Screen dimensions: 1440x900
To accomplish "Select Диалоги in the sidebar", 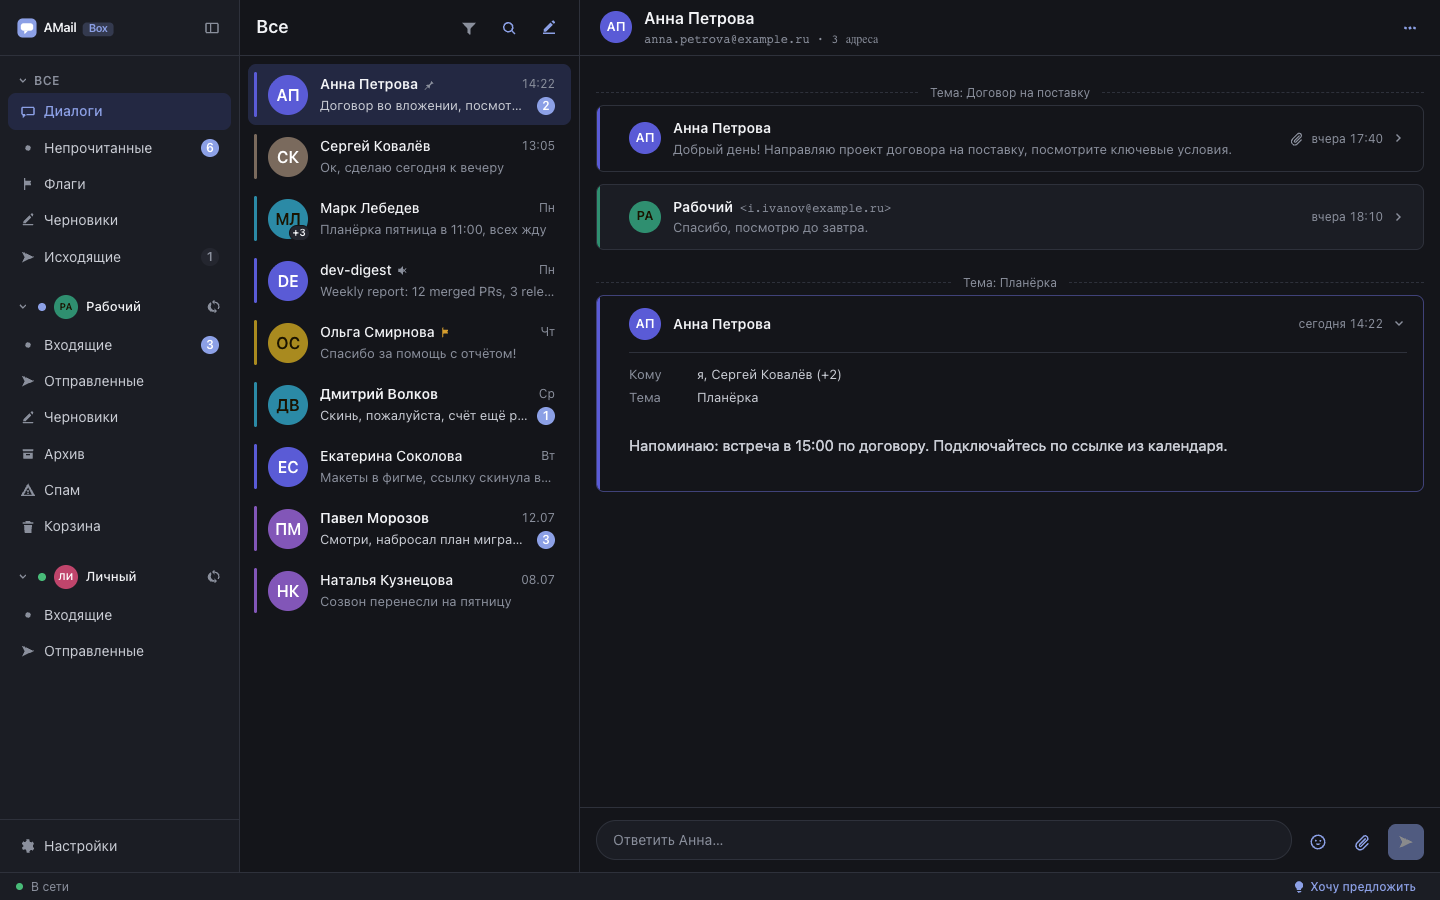I will click(120, 111).
